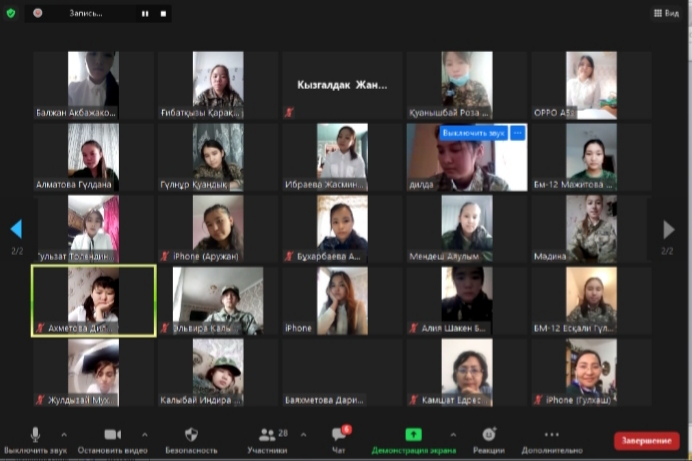Viewport: 692px width, 461px height.
Task: Open the Чат chat panel
Action: coord(338,438)
